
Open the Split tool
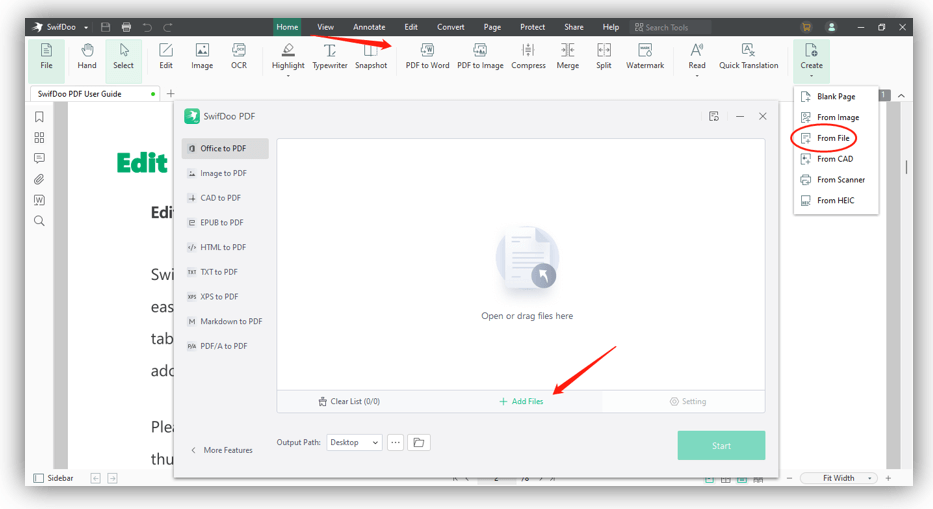[604, 57]
